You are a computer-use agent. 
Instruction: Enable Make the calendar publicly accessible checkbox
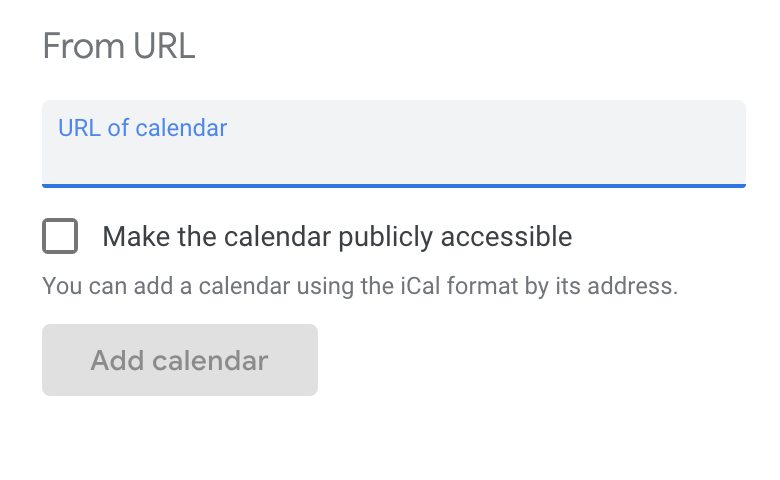[x=60, y=237]
